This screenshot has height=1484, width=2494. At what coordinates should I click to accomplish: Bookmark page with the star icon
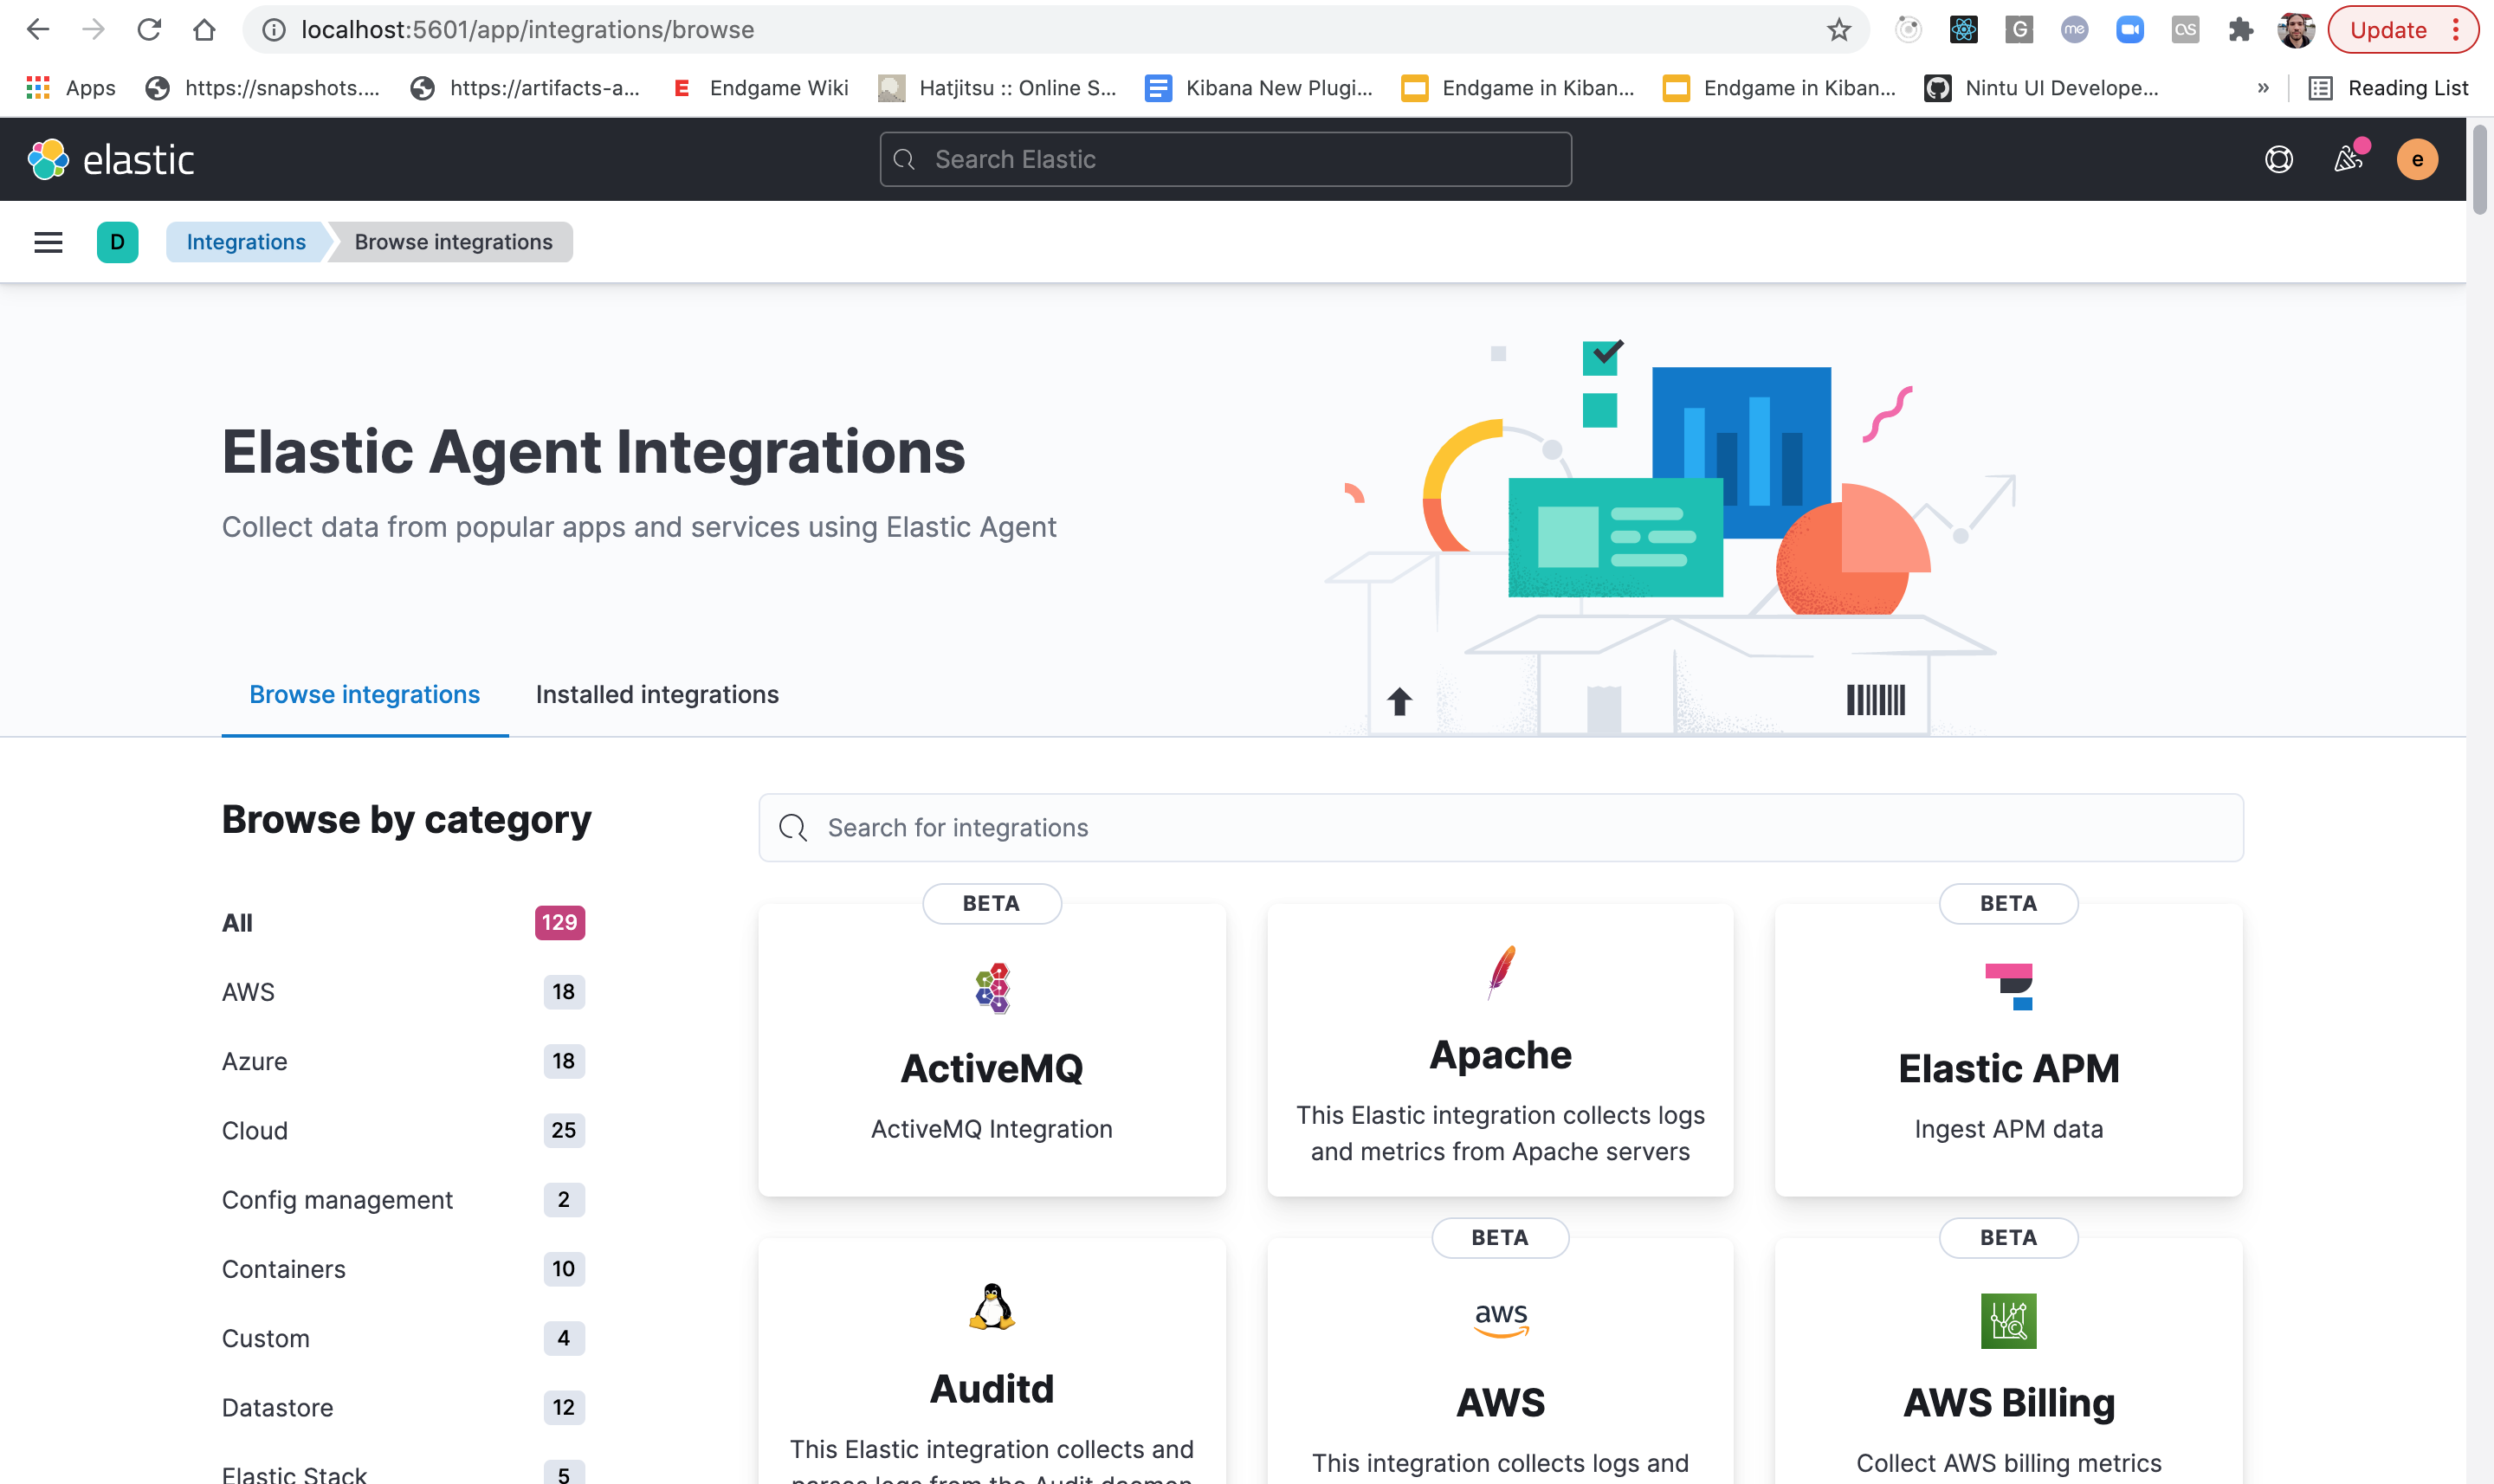coord(1838,30)
